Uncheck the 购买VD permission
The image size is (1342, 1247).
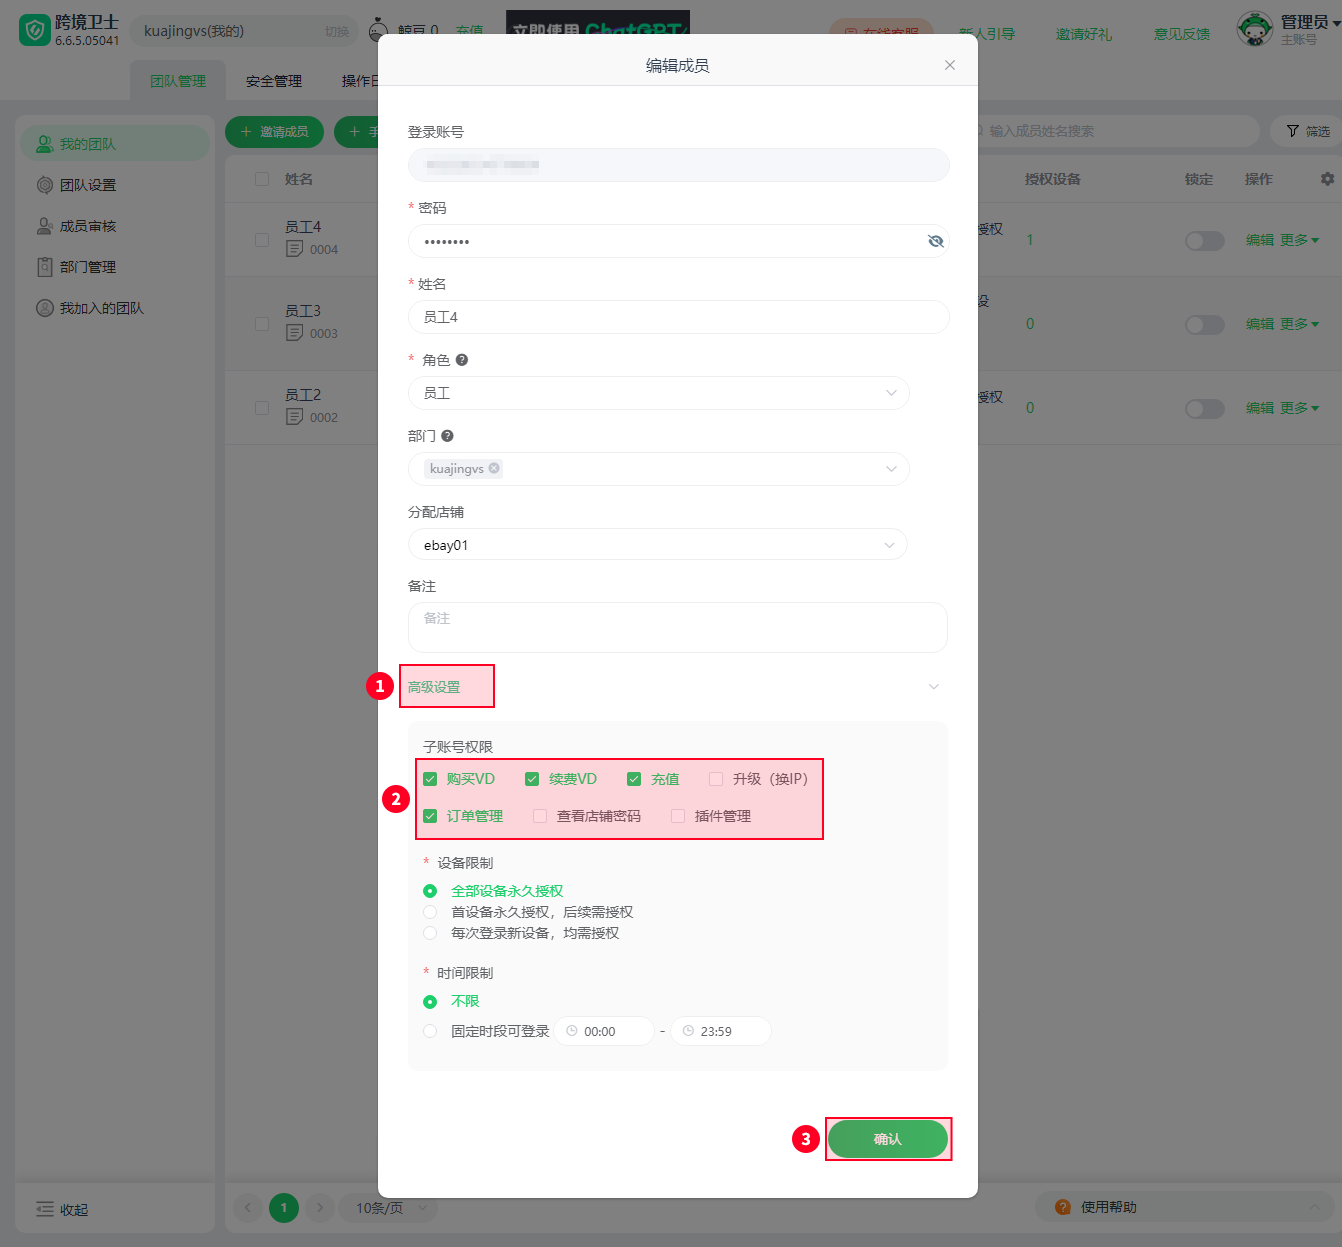[430, 779]
